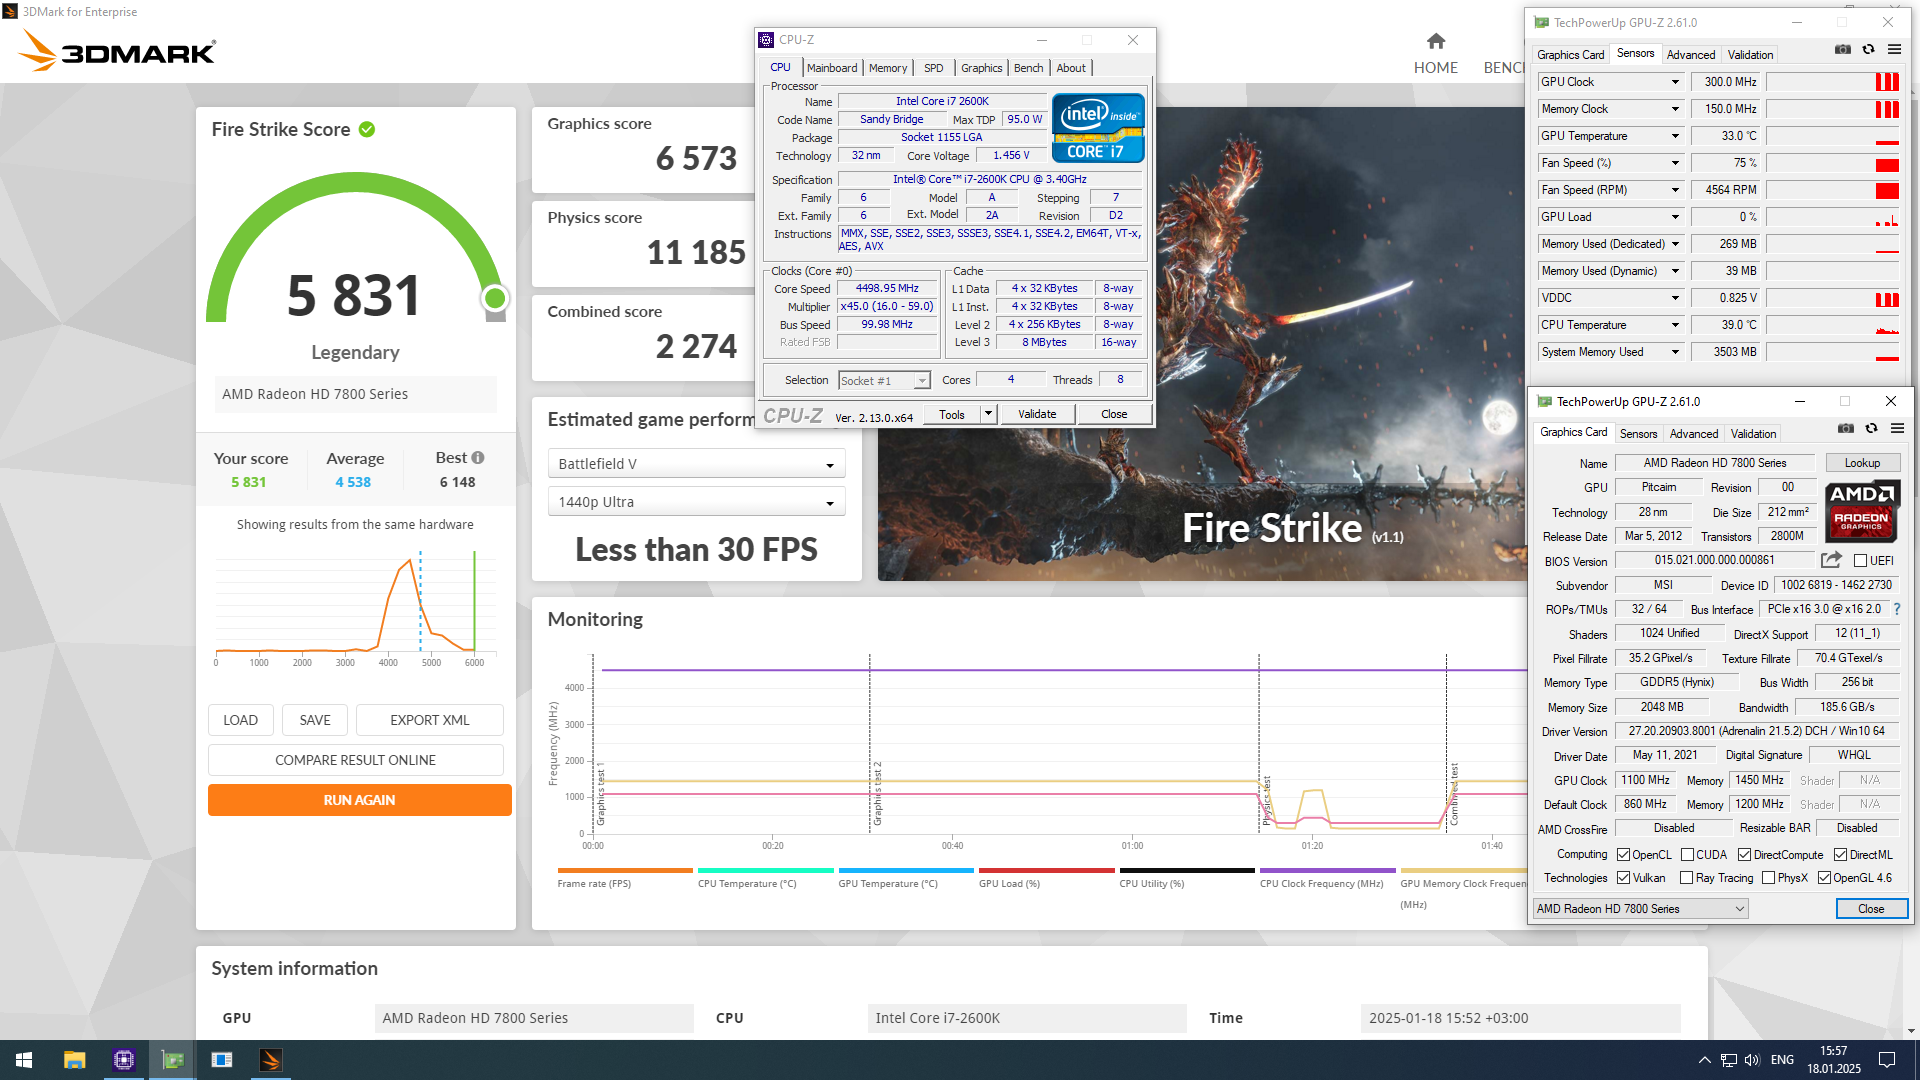Viewport: 1920px width, 1080px height.
Task: Open Advanced tab in GPU-Z Sensors window
Action: 1691,55
